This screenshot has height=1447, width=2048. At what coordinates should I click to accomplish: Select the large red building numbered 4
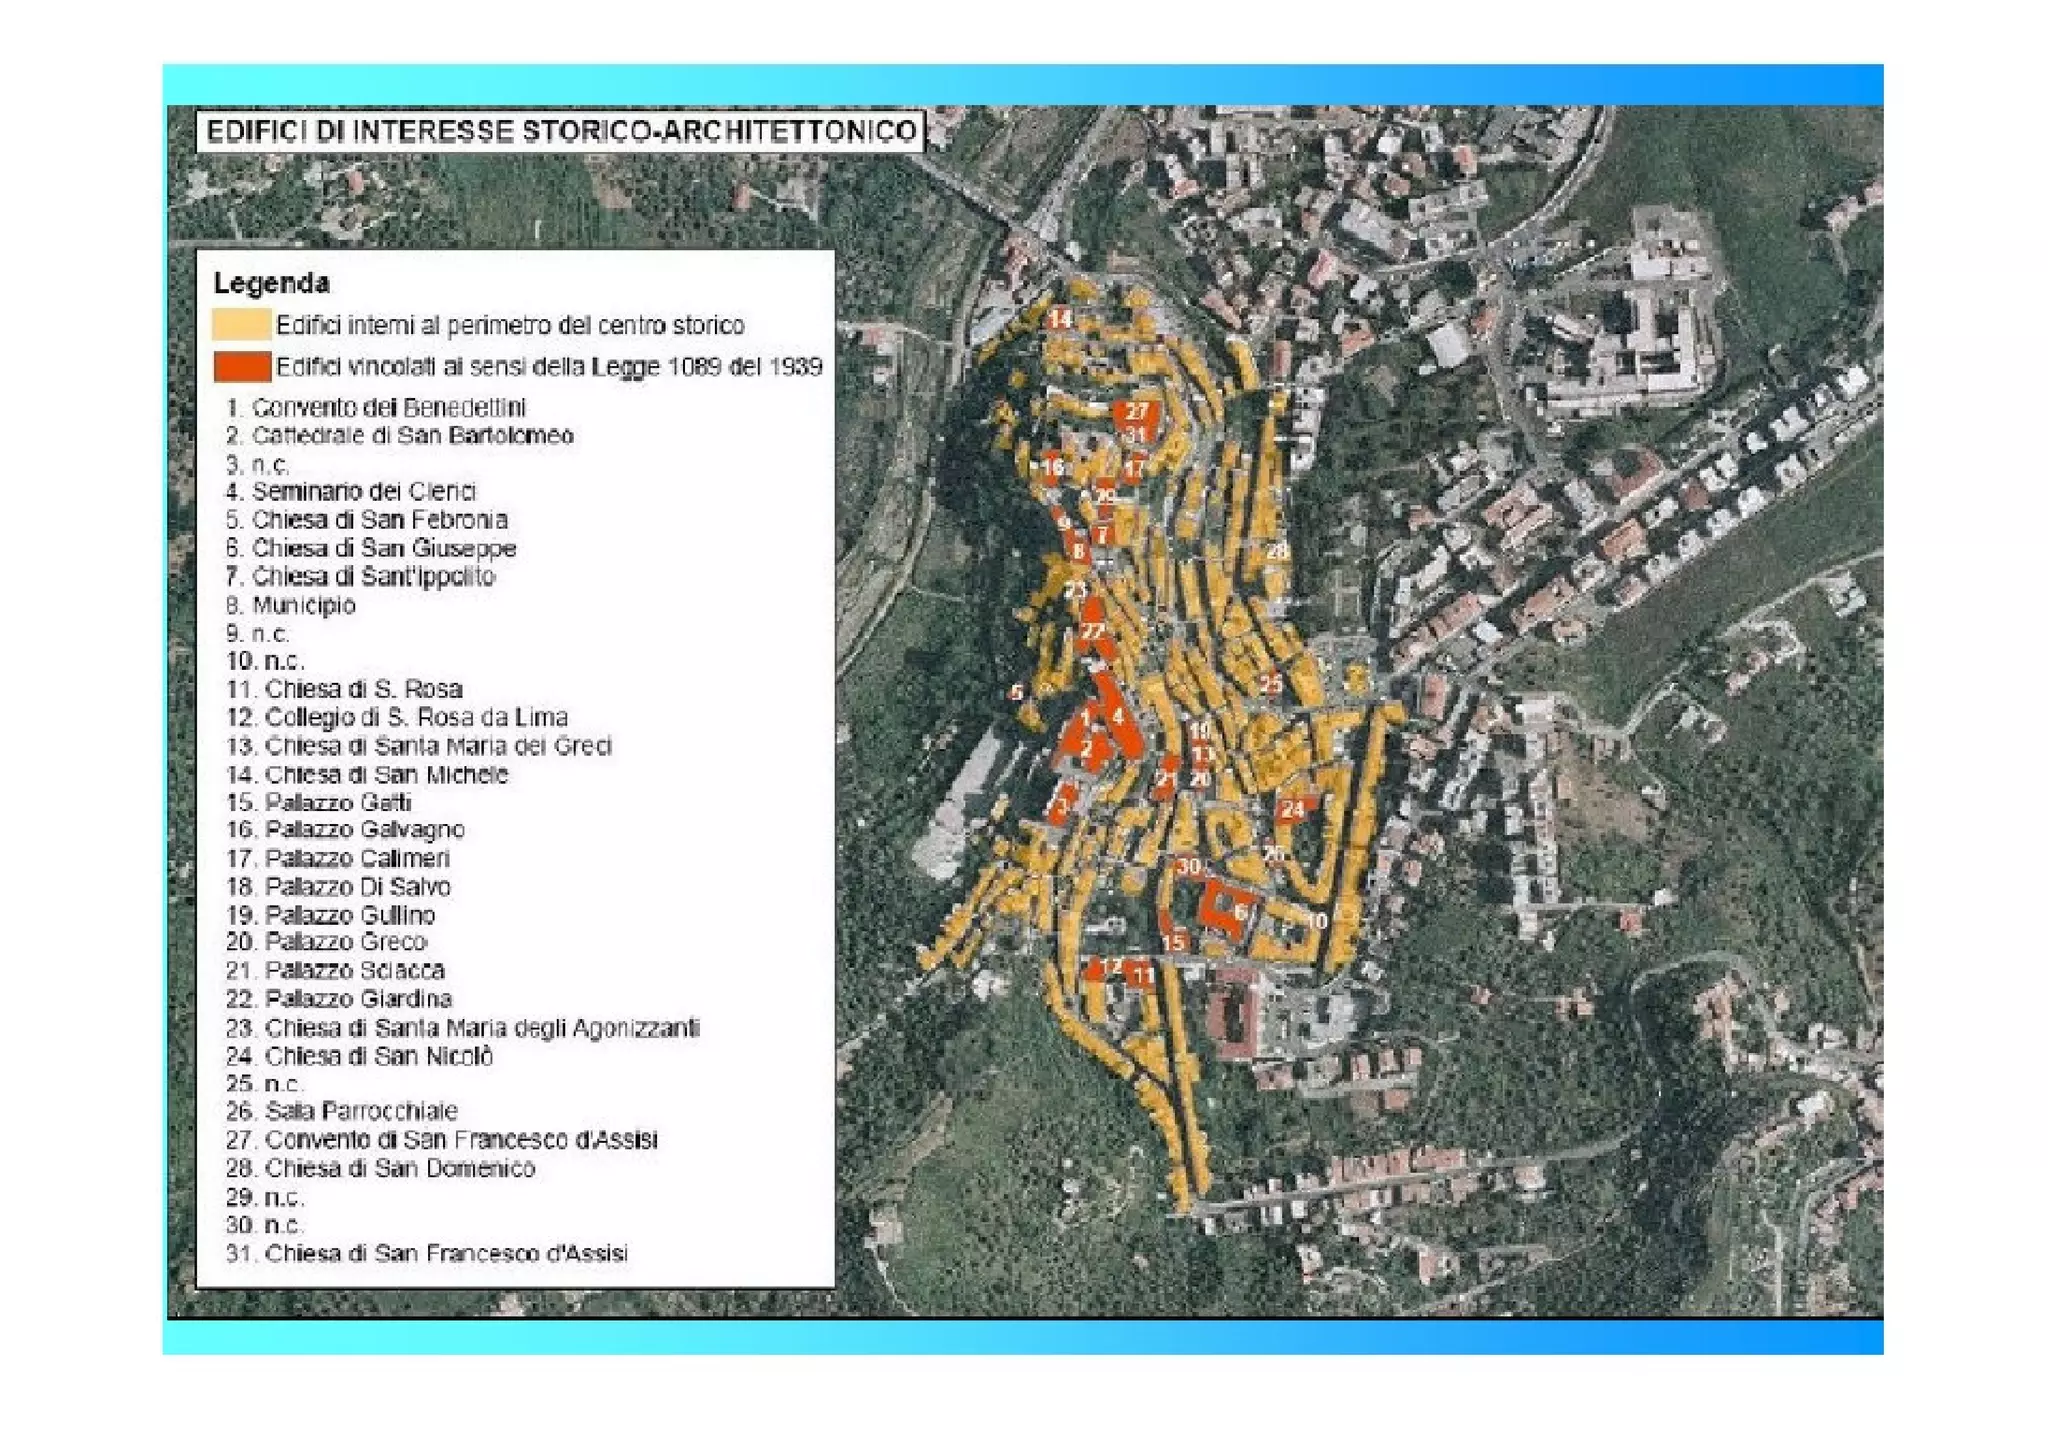click(x=1117, y=716)
